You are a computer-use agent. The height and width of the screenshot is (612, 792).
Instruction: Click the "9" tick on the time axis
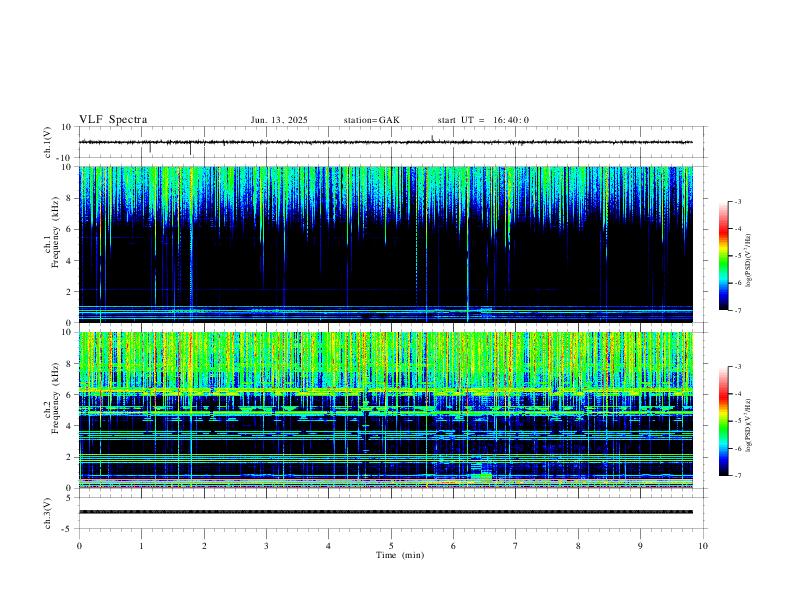coord(640,546)
